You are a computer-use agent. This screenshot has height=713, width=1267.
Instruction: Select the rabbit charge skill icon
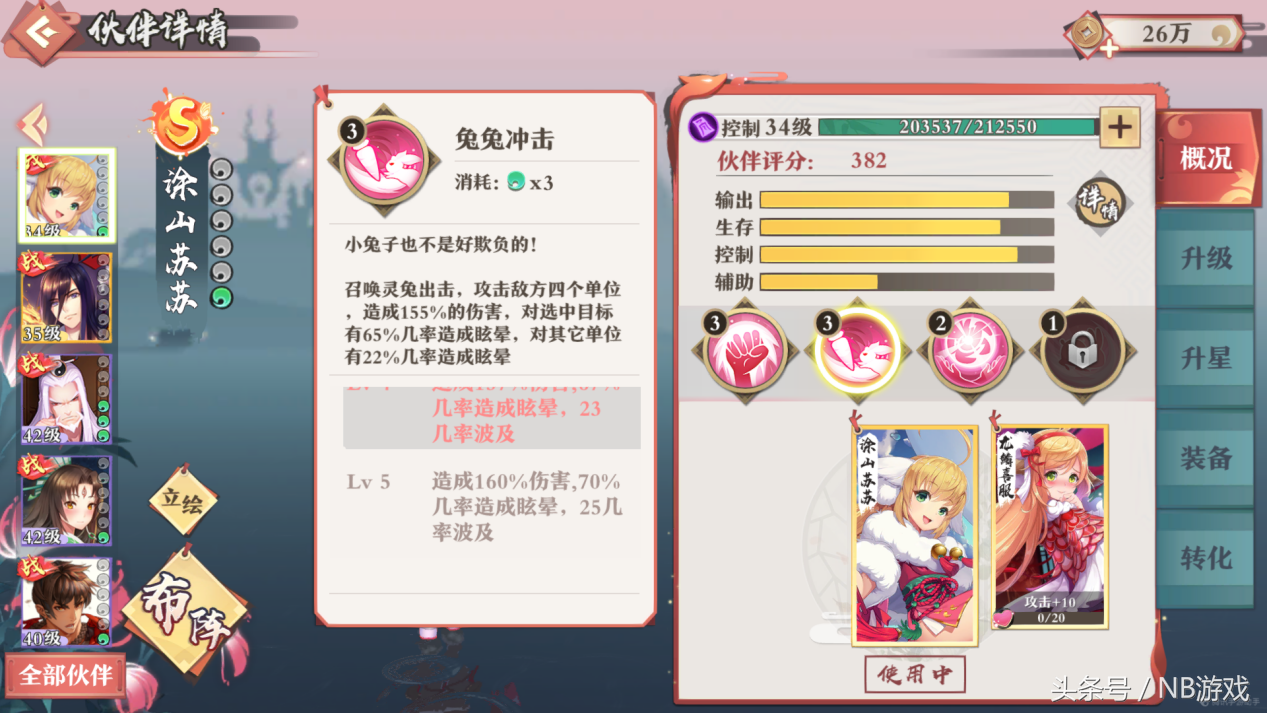point(856,351)
